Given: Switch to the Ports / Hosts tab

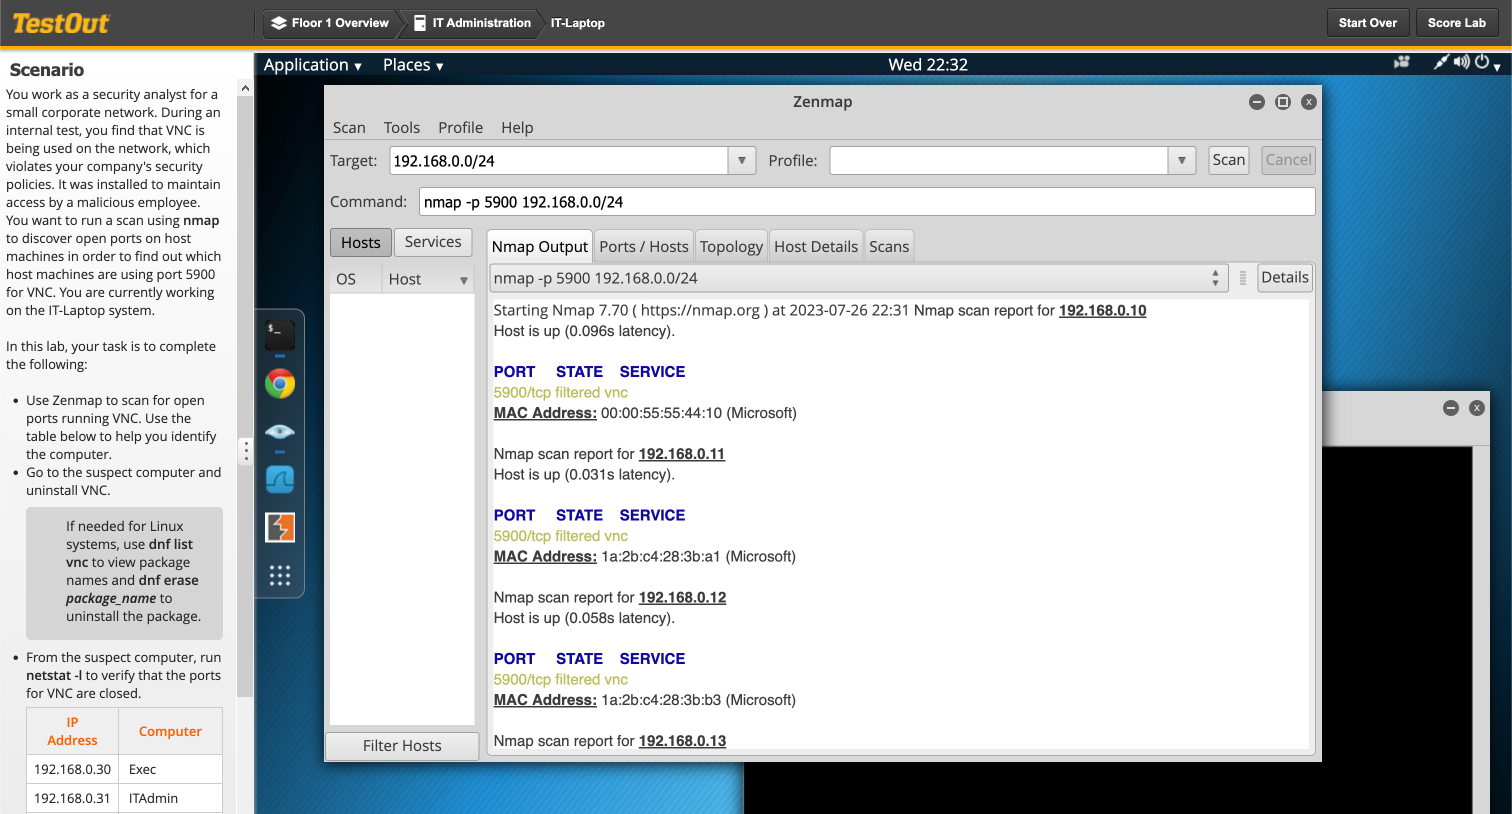Looking at the screenshot, I should [x=643, y=245].
